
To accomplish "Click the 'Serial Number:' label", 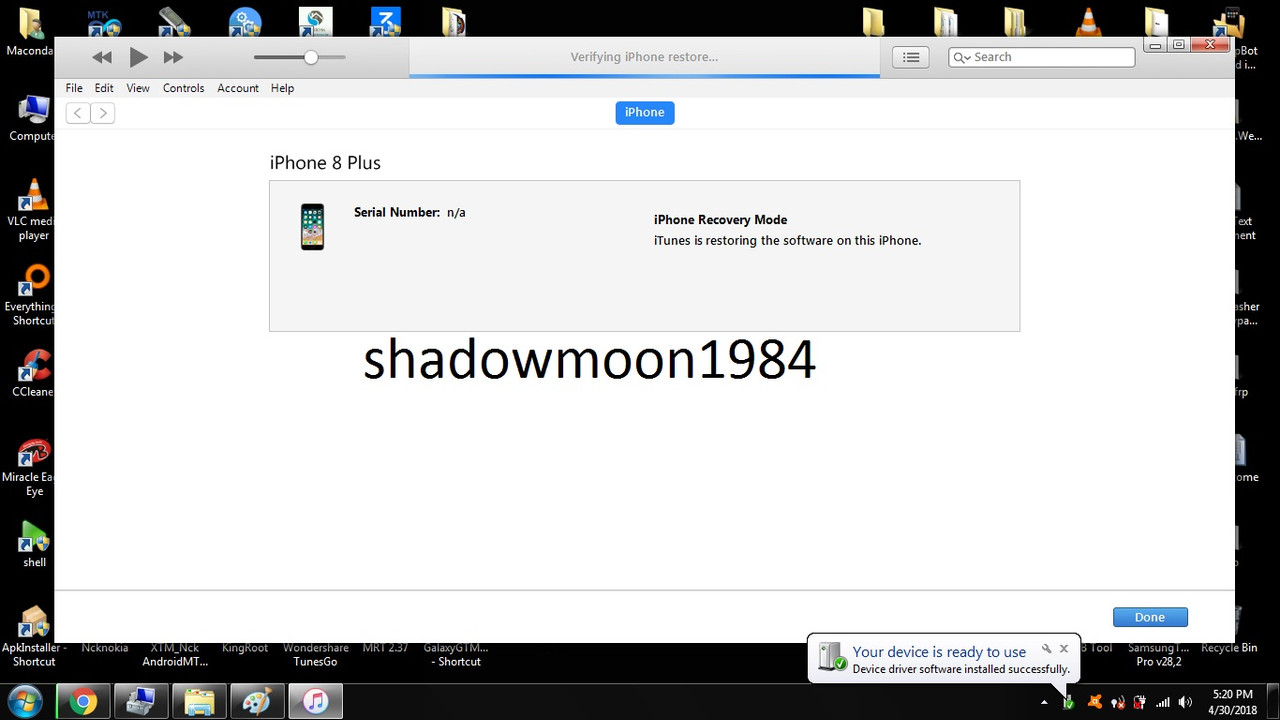I will [397, 212].
